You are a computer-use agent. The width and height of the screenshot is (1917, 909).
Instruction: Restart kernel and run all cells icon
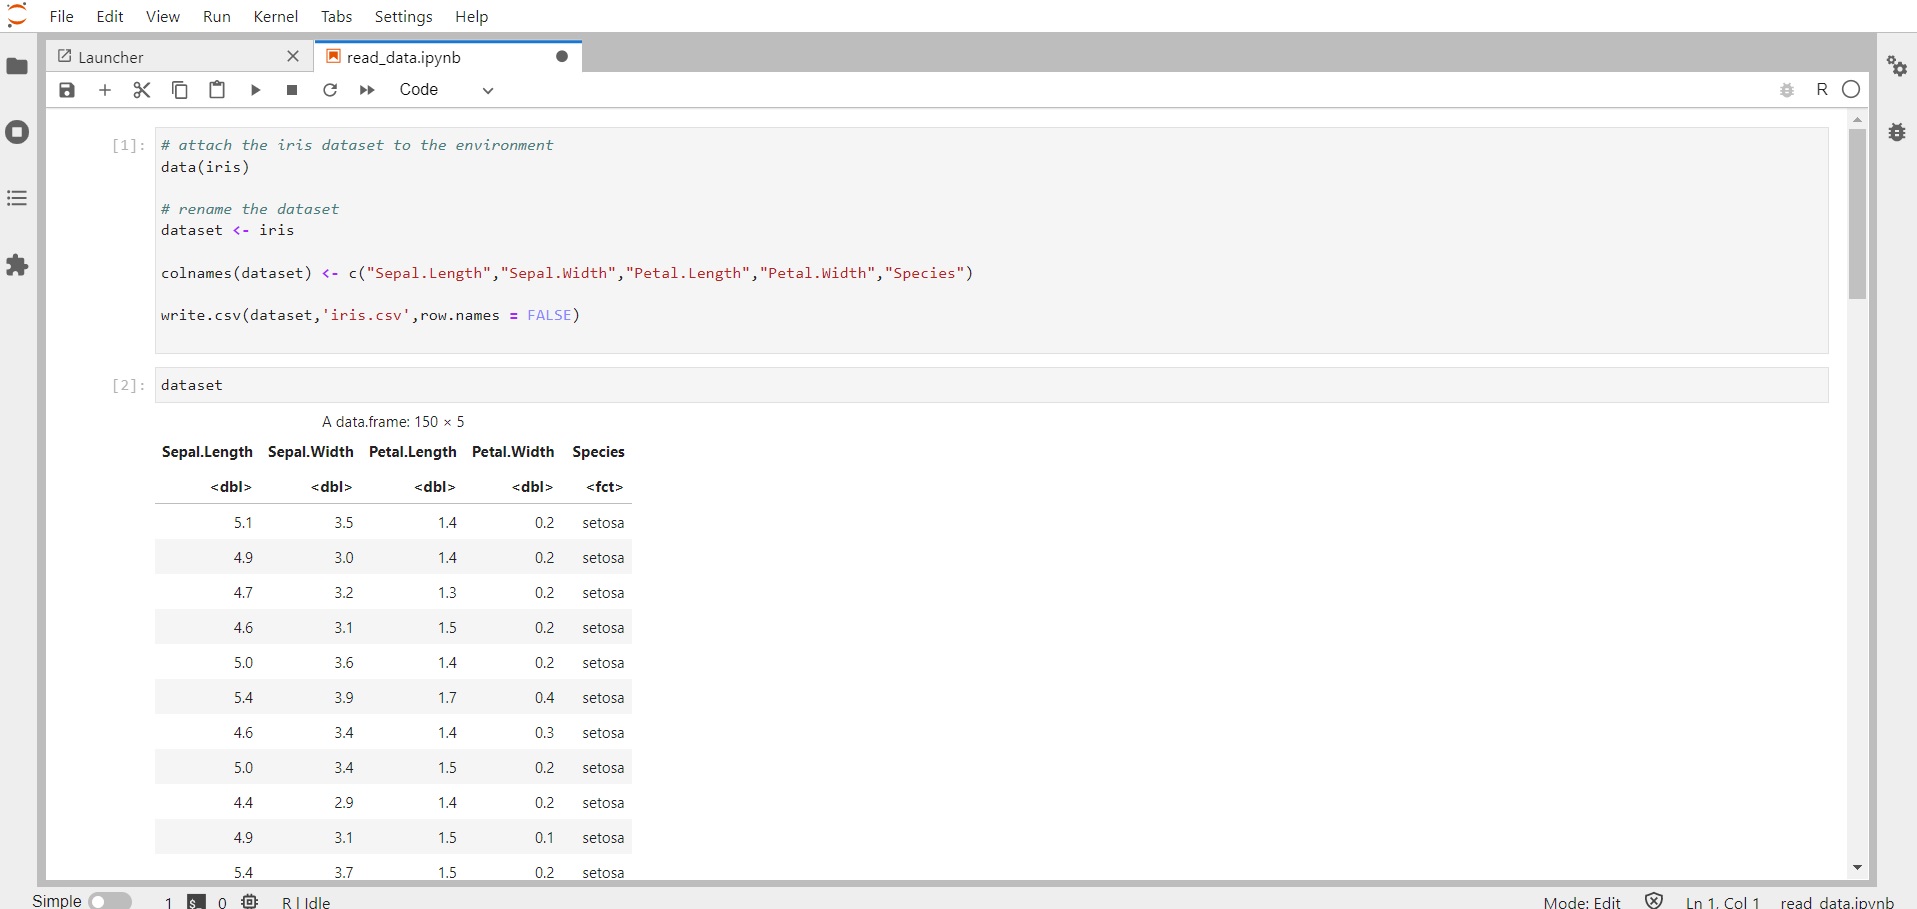tap(367, 90)
